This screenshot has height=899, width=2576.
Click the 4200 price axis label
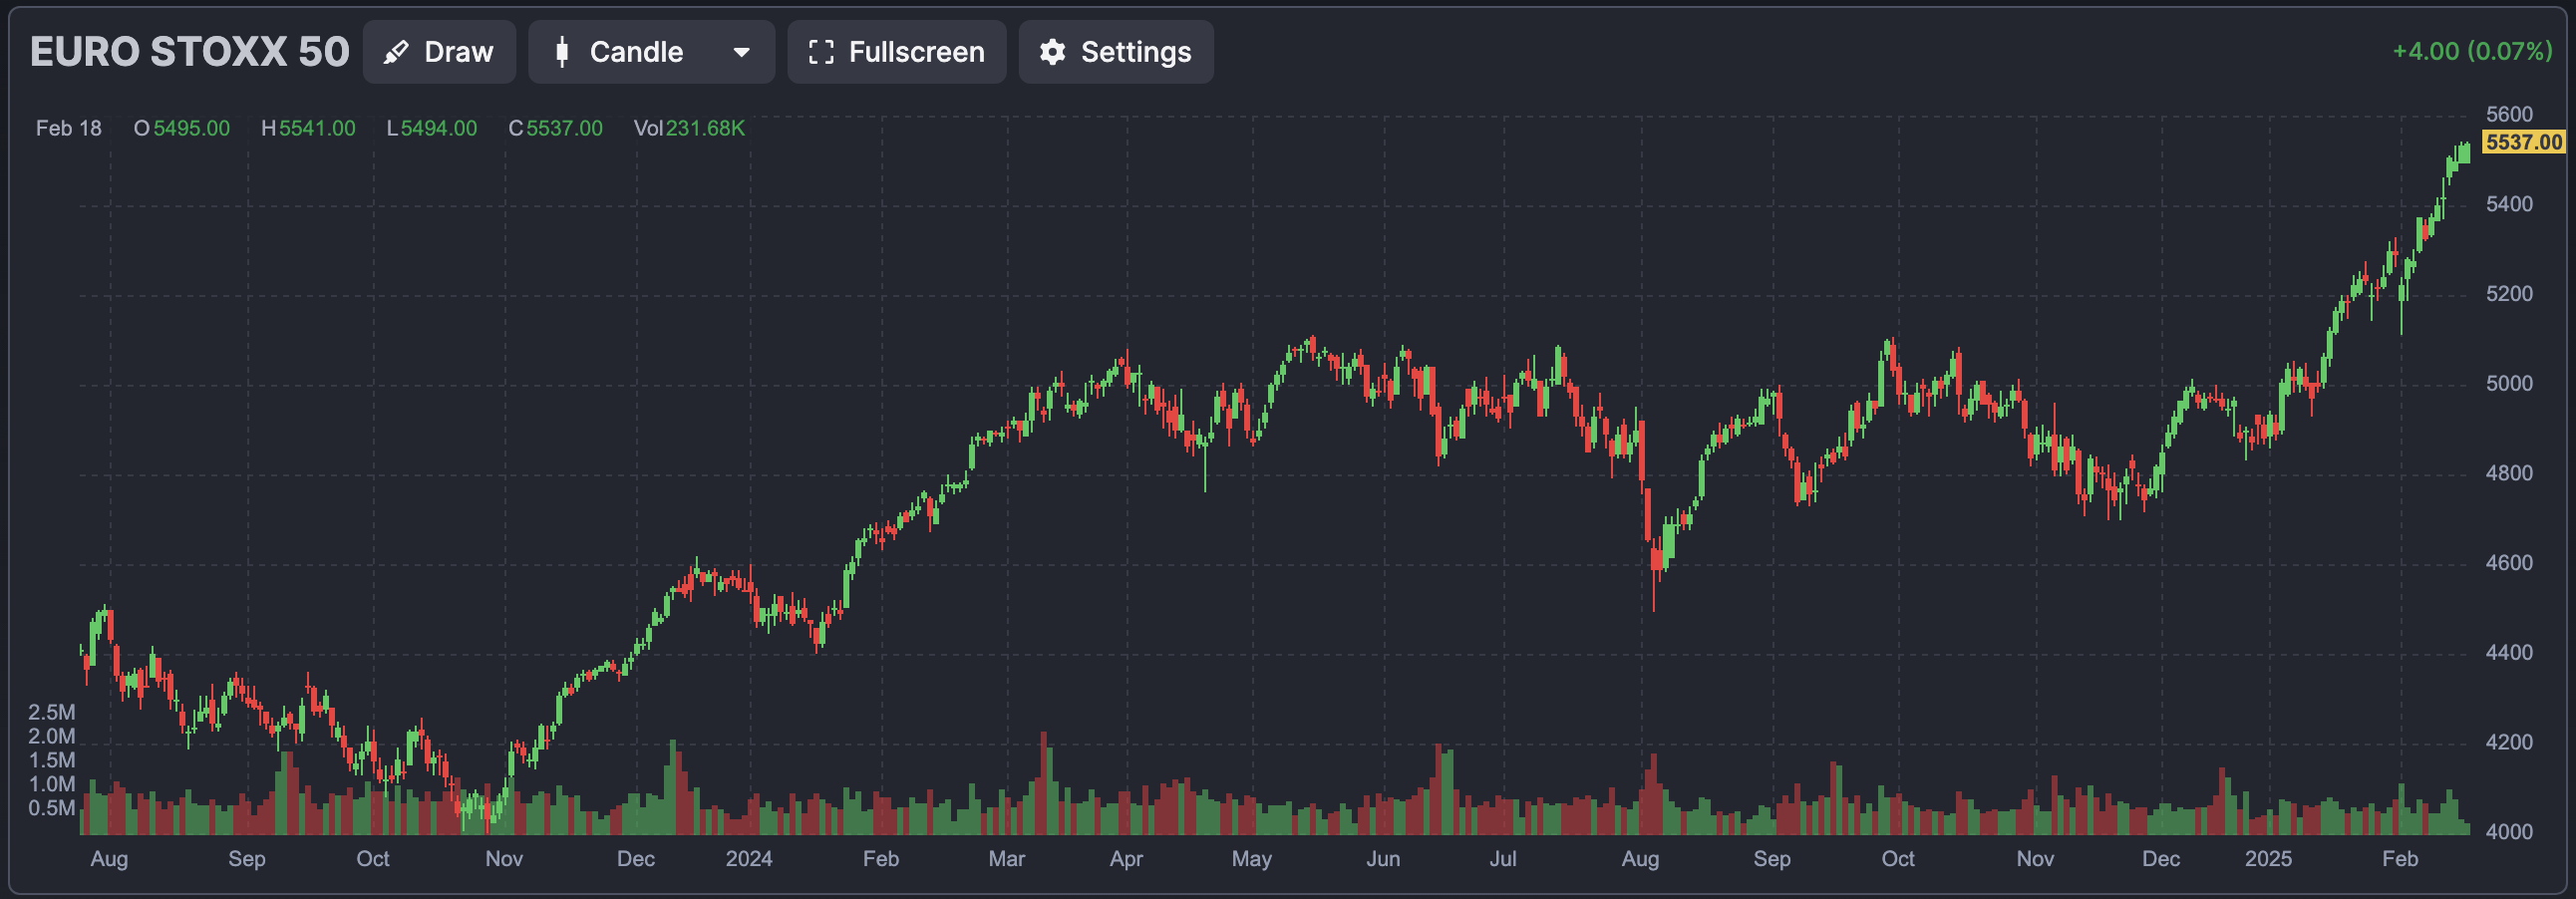2509,742
